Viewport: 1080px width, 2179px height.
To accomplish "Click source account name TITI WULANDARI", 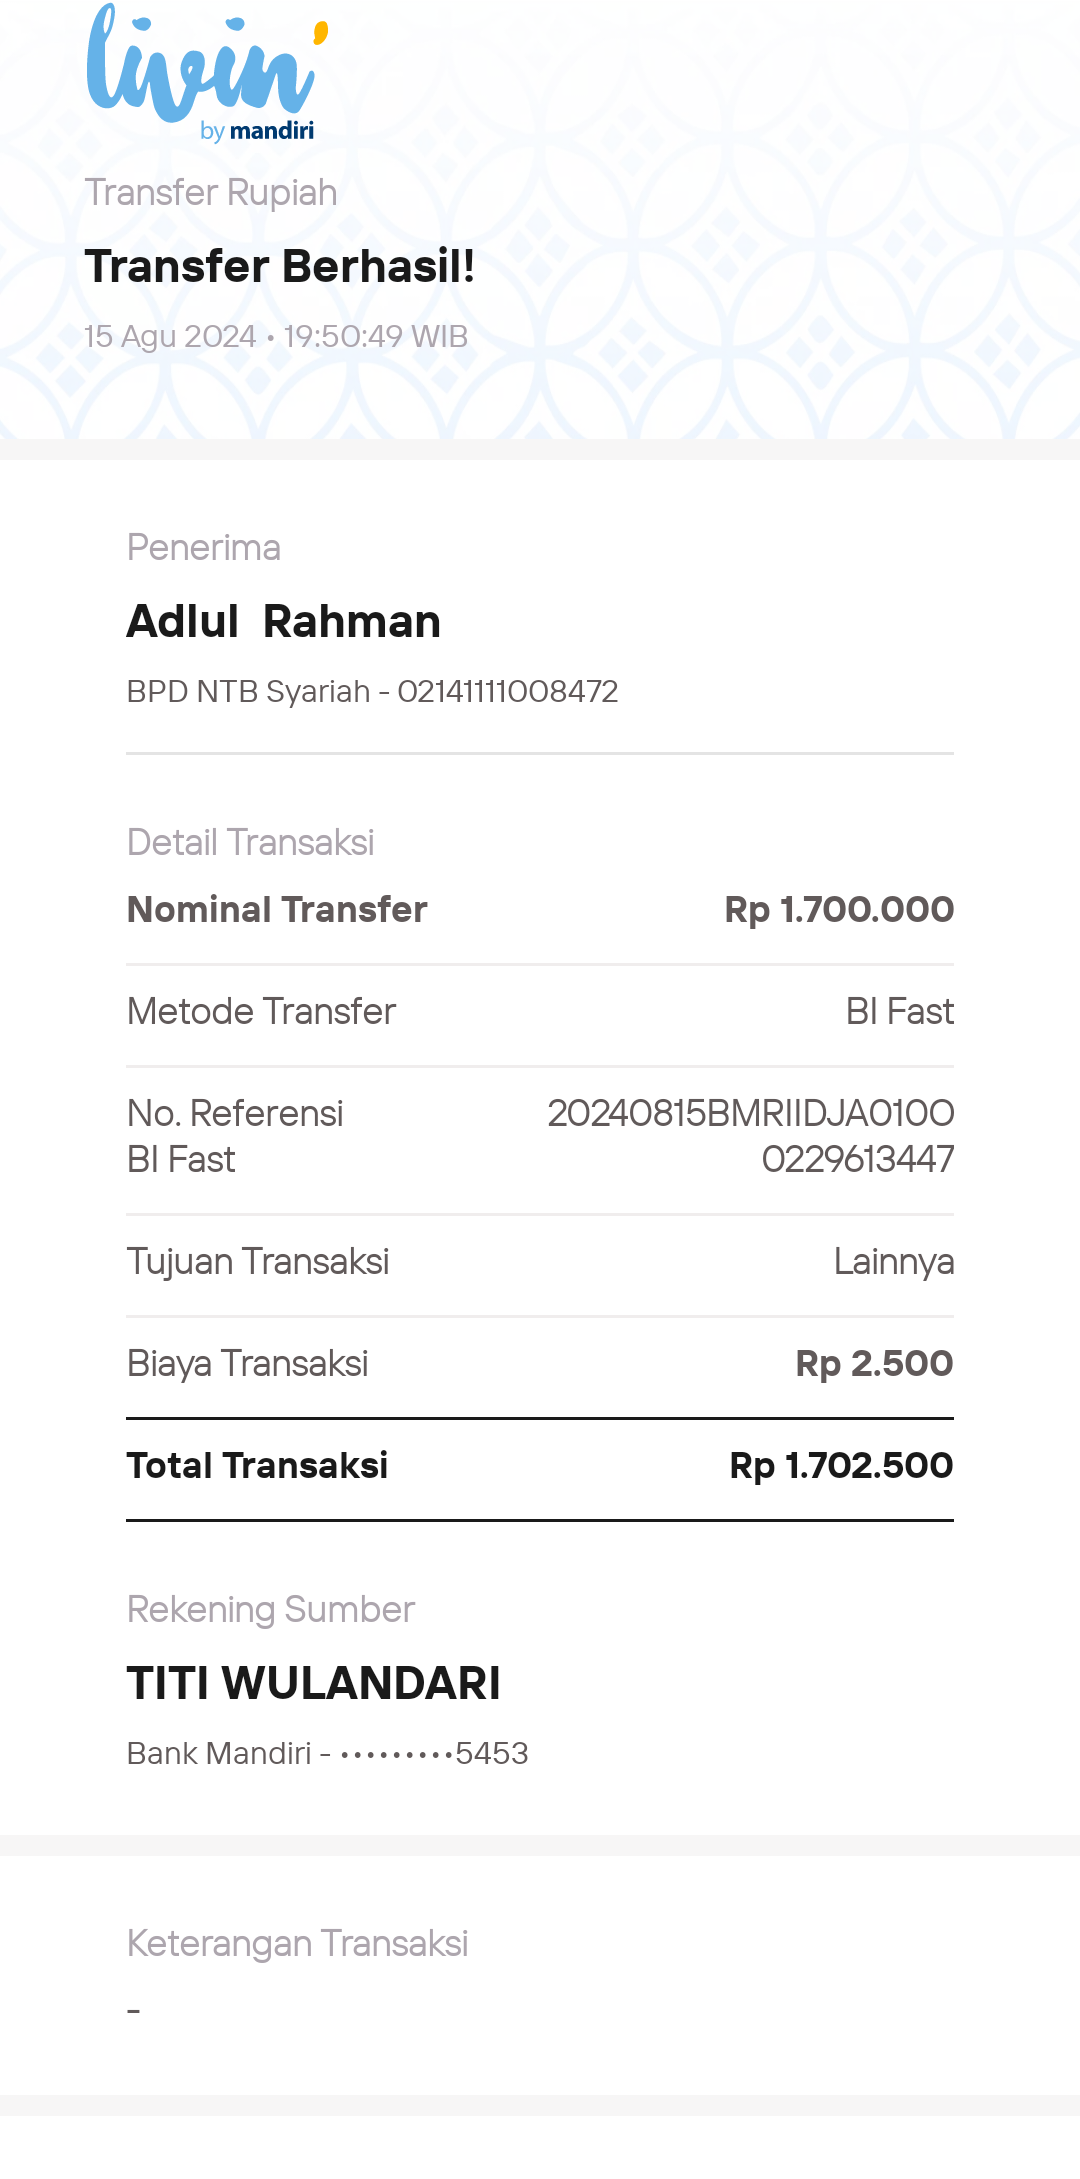I will point(313,1683).
